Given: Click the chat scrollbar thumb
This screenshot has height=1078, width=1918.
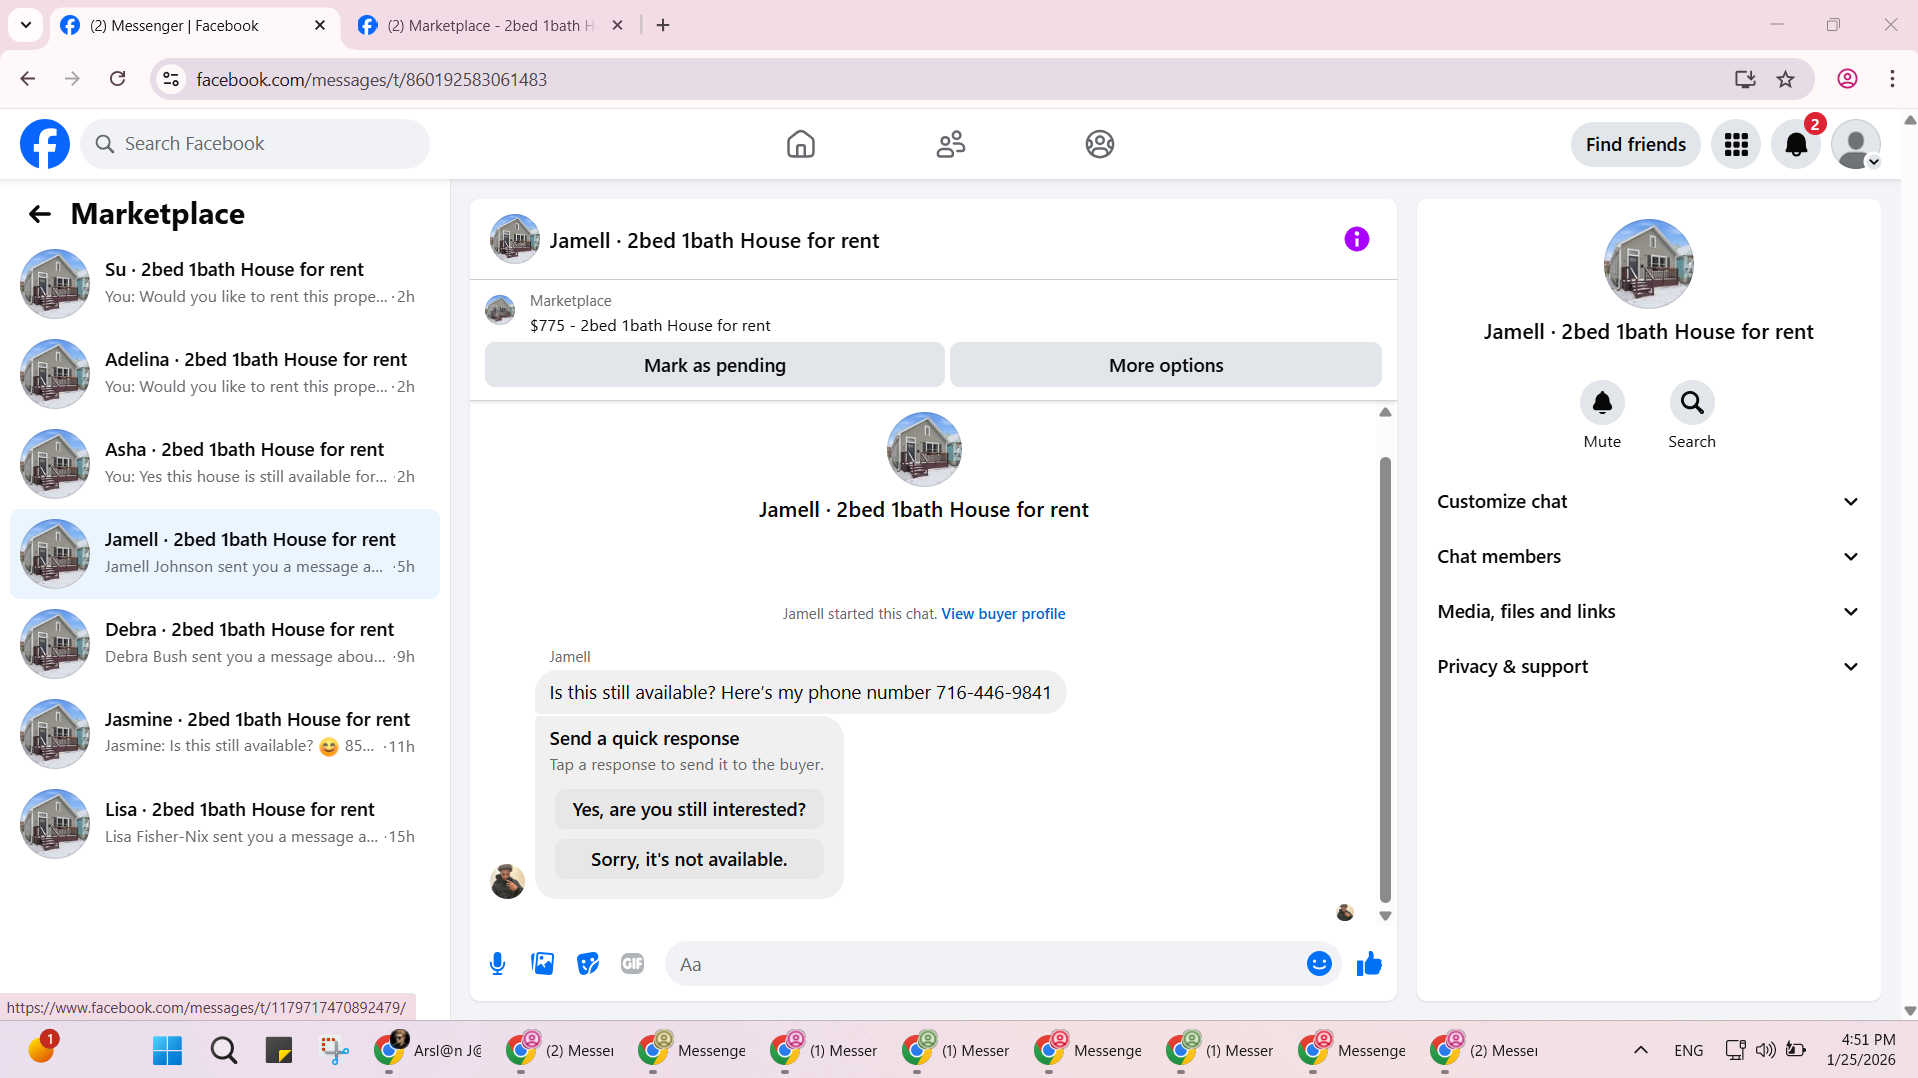Looking at the screenshot, I should click(1385, 680).
